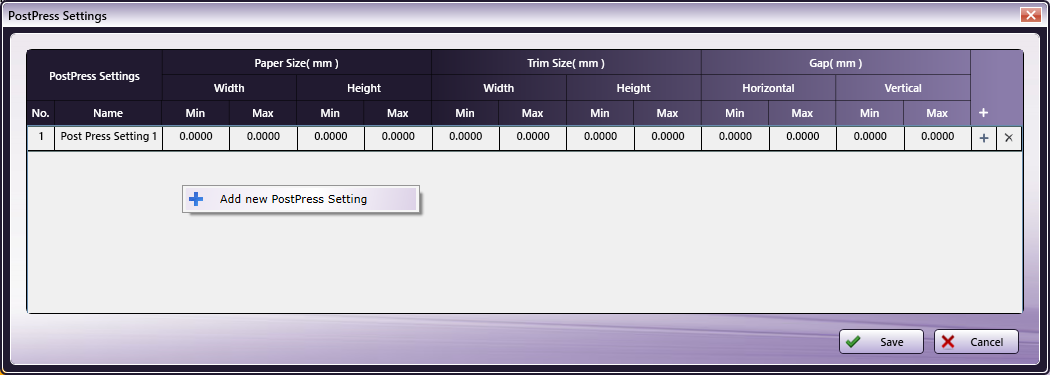
Task: Click the red X icon on Cancel button
Action: (x=948, y=342)
